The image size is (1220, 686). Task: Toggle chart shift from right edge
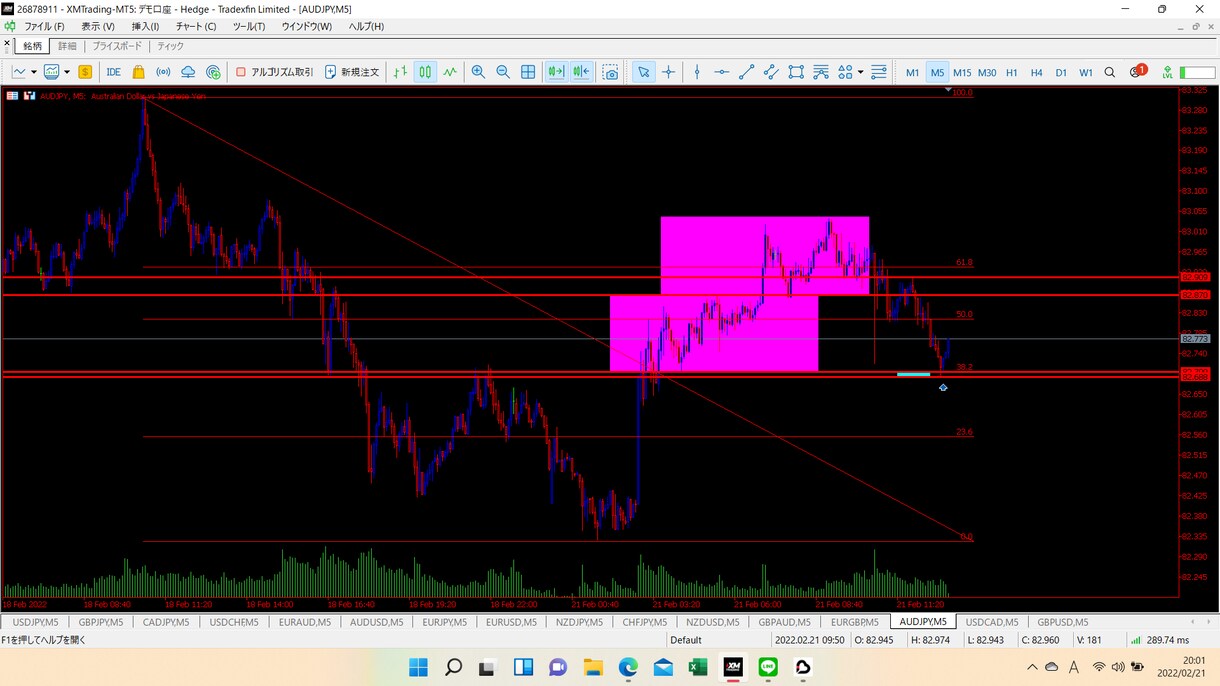click(581, 72)
